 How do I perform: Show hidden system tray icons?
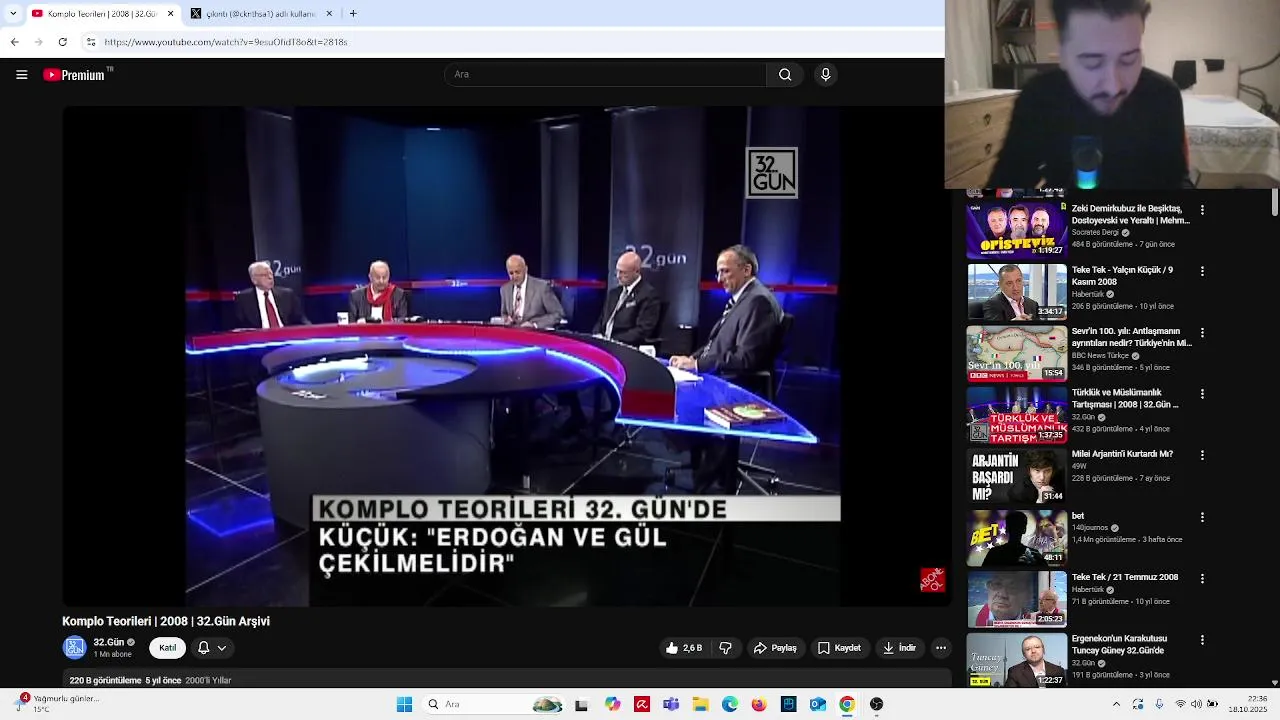tap(1116, 704)
